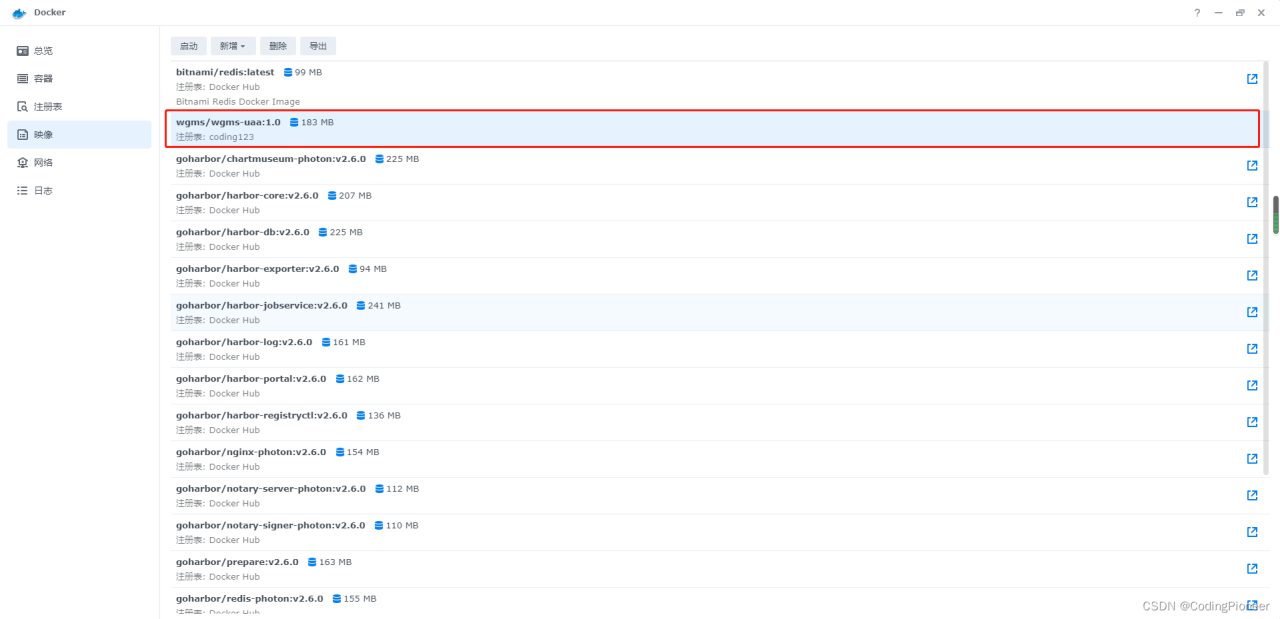The image size is (1280, 619).
Task: Select the goharbor/chartmuseum-photon:v2.6.0 image name
Action: (x=271, y=159)
